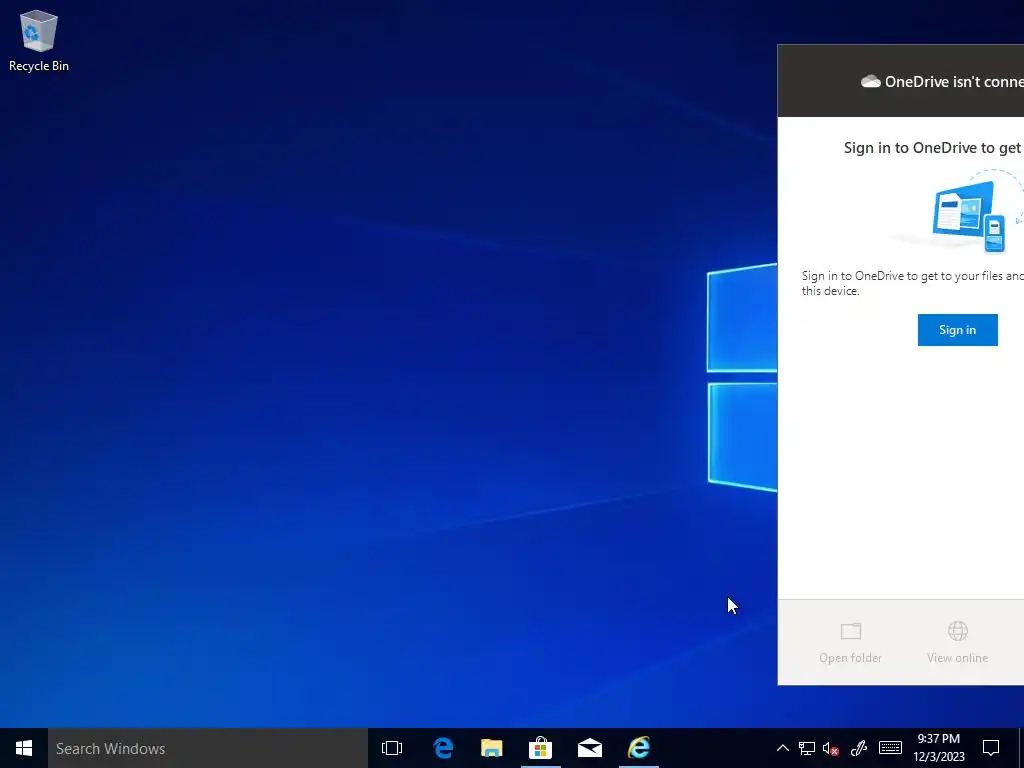
Task: Open File Explorer from taskbar
Action: tap(492, 748)
